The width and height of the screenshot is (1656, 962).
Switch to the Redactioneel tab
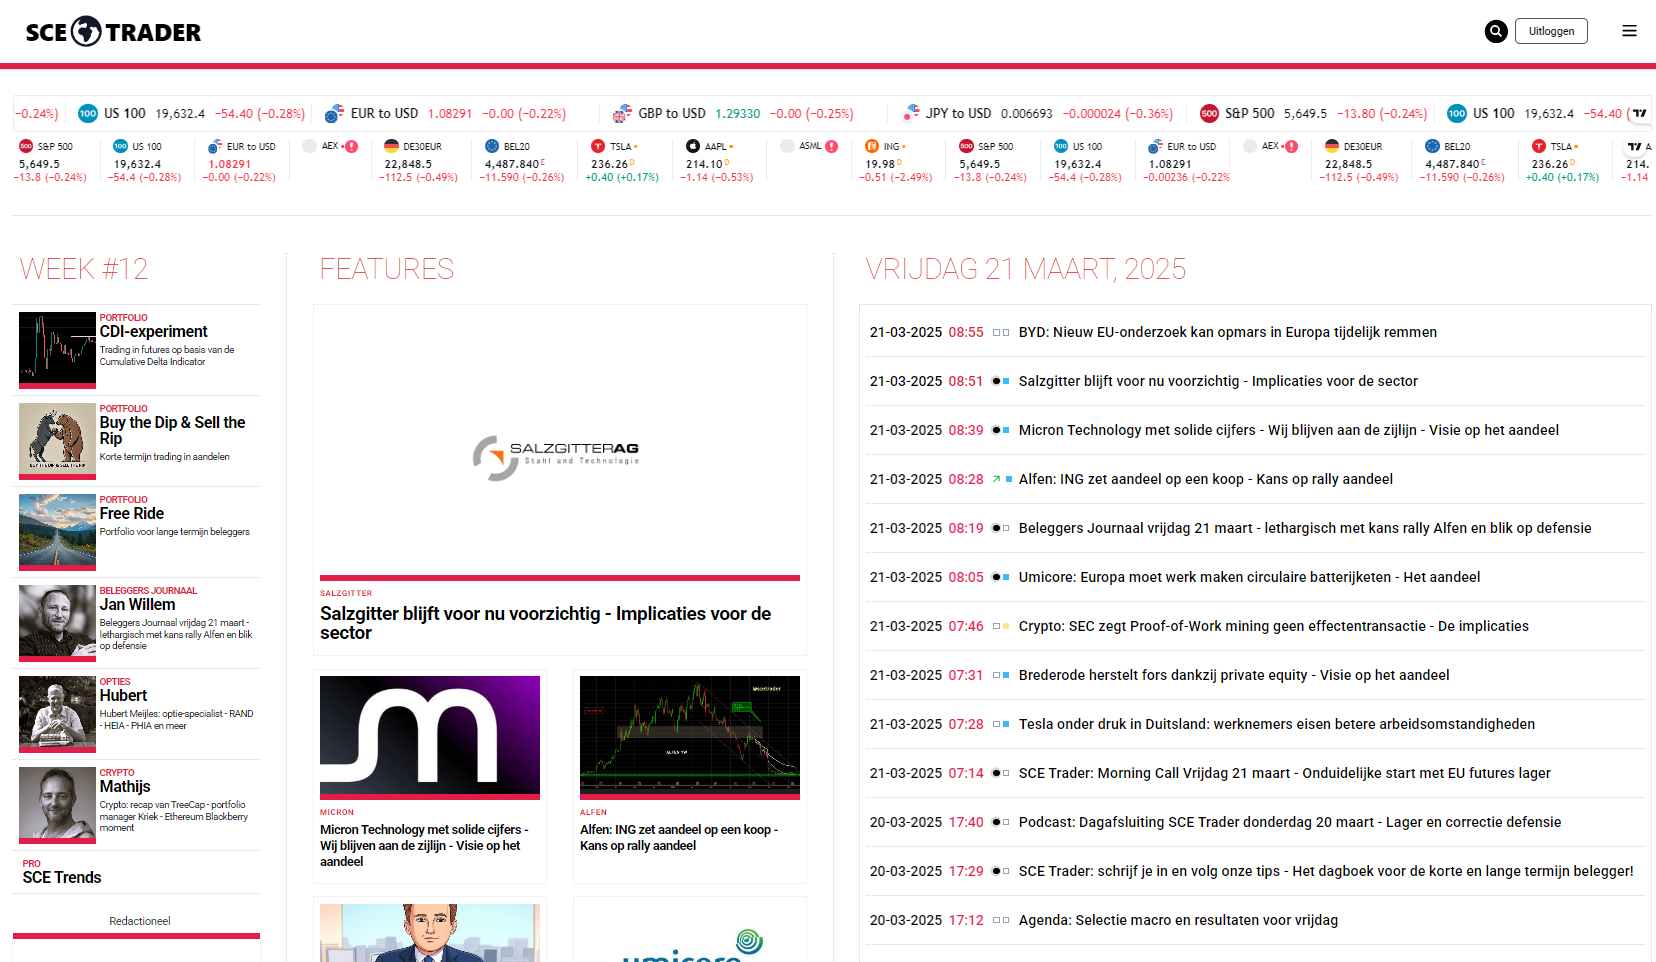point(140,921)
